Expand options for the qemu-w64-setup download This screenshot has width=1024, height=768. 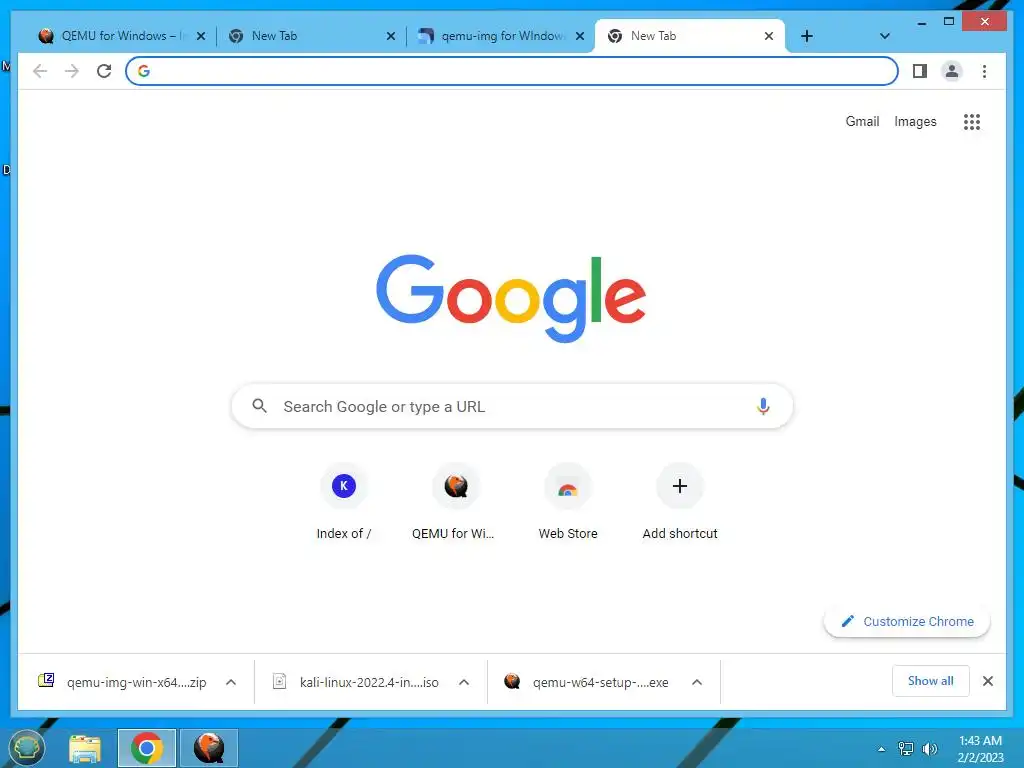click(697, 682)
